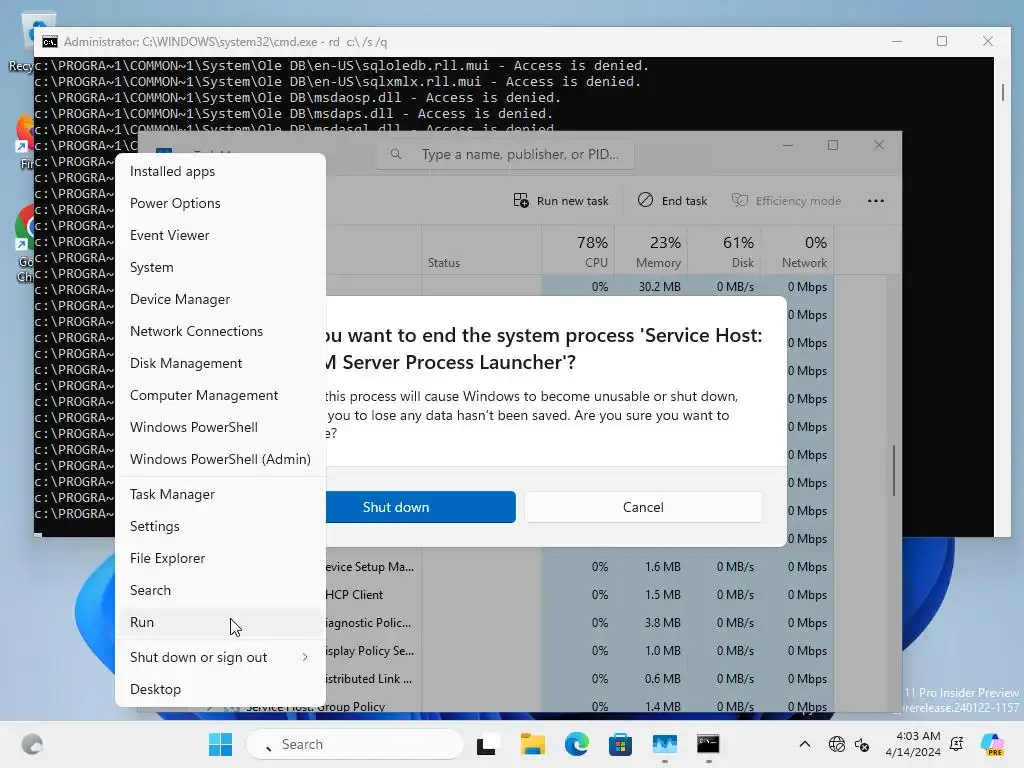
Task: Click the Task Manager process list scrollbar
Action: (x=893, y=471)
